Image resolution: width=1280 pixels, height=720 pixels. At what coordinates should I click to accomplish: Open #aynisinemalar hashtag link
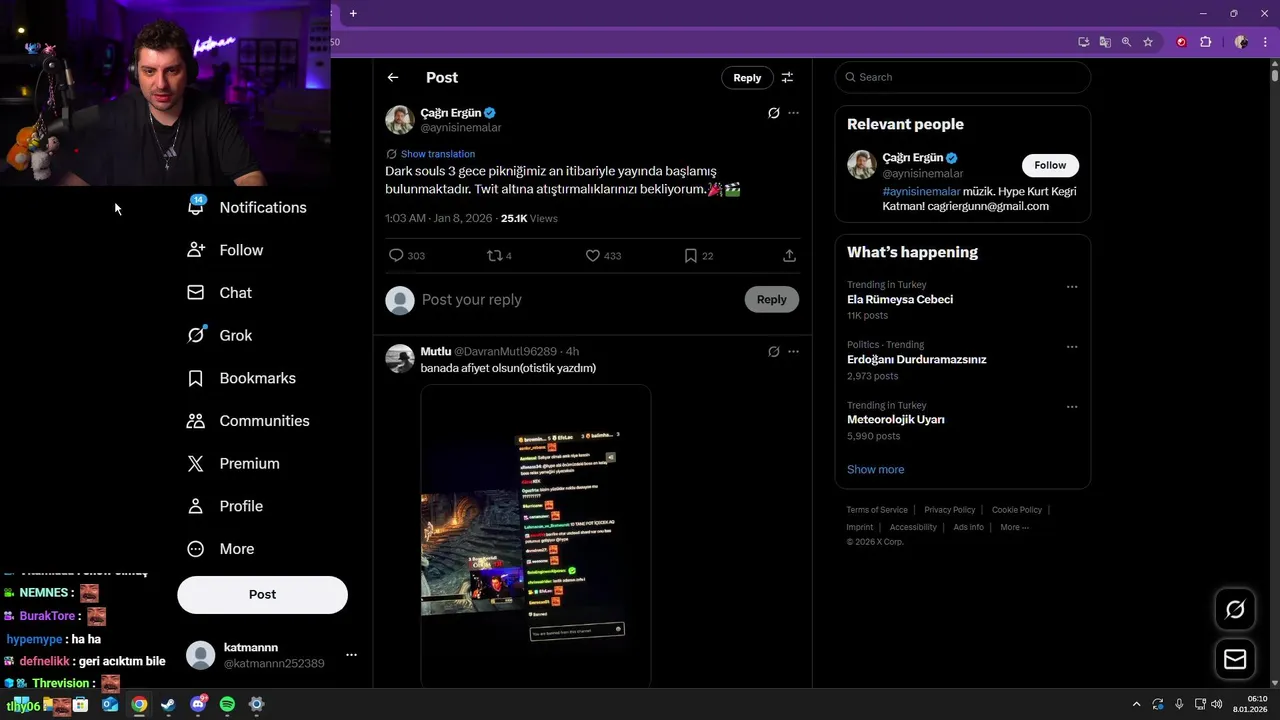coord(921,191)
